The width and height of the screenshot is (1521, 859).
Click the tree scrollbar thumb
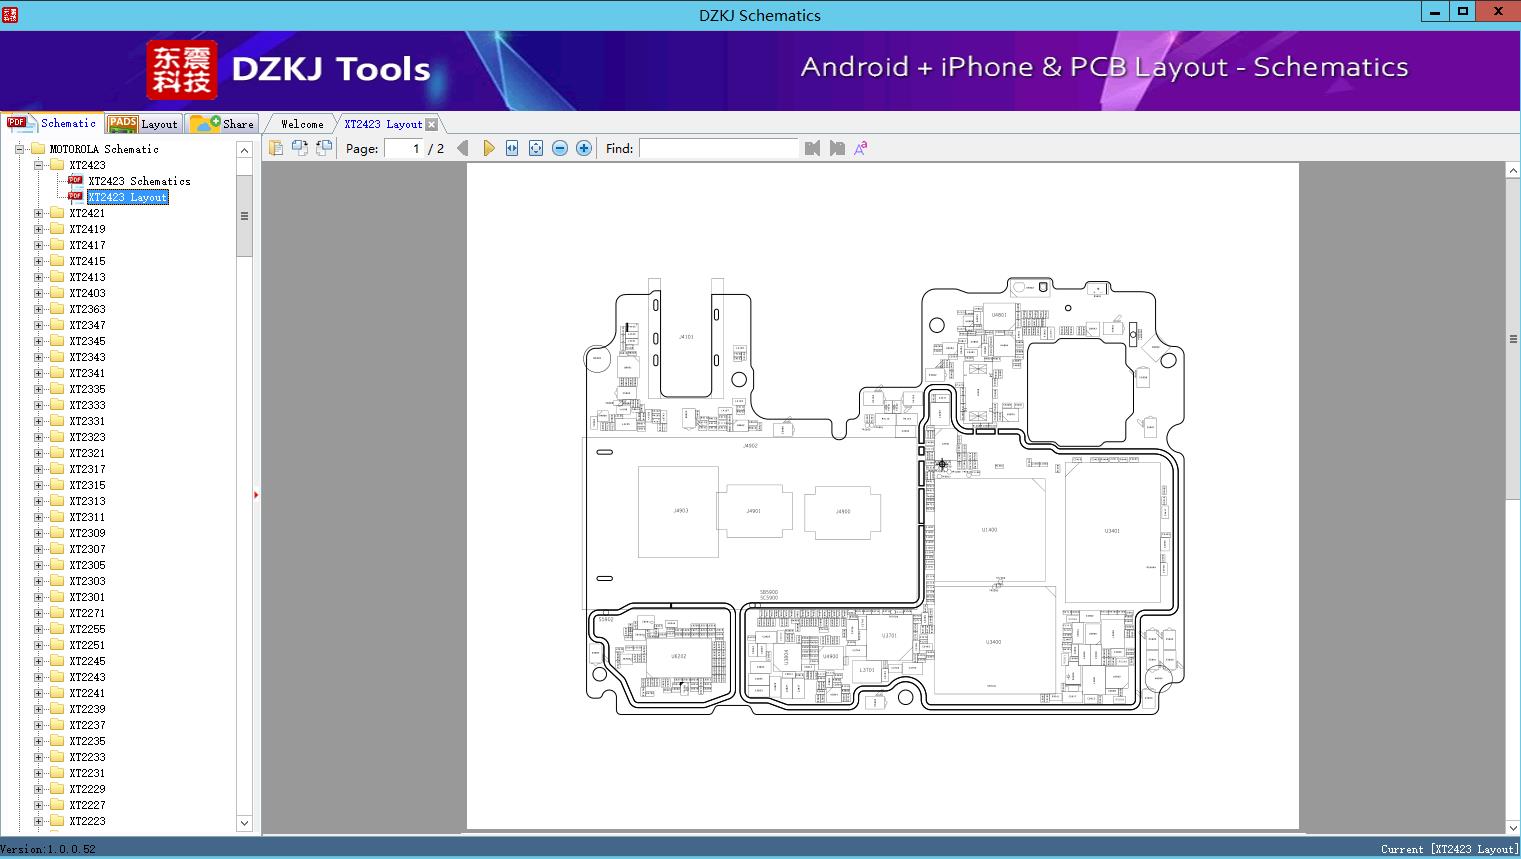tap(244, 216)
